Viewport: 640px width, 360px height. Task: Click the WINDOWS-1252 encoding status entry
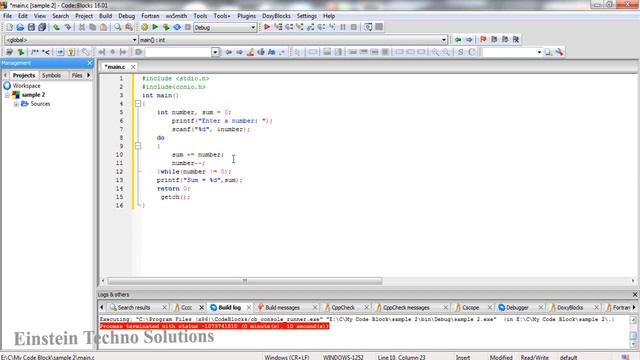(x=343, y=357)
